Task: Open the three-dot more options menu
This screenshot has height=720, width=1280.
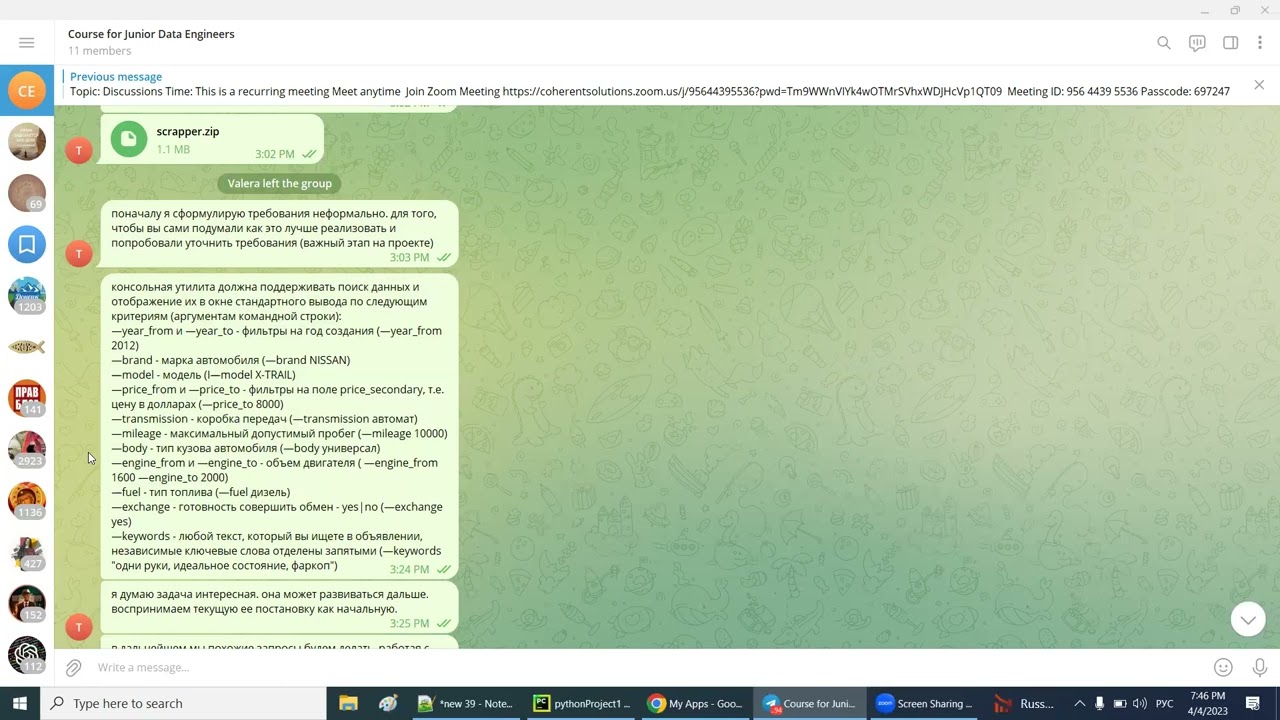Action: click(x=1260, y=43)
